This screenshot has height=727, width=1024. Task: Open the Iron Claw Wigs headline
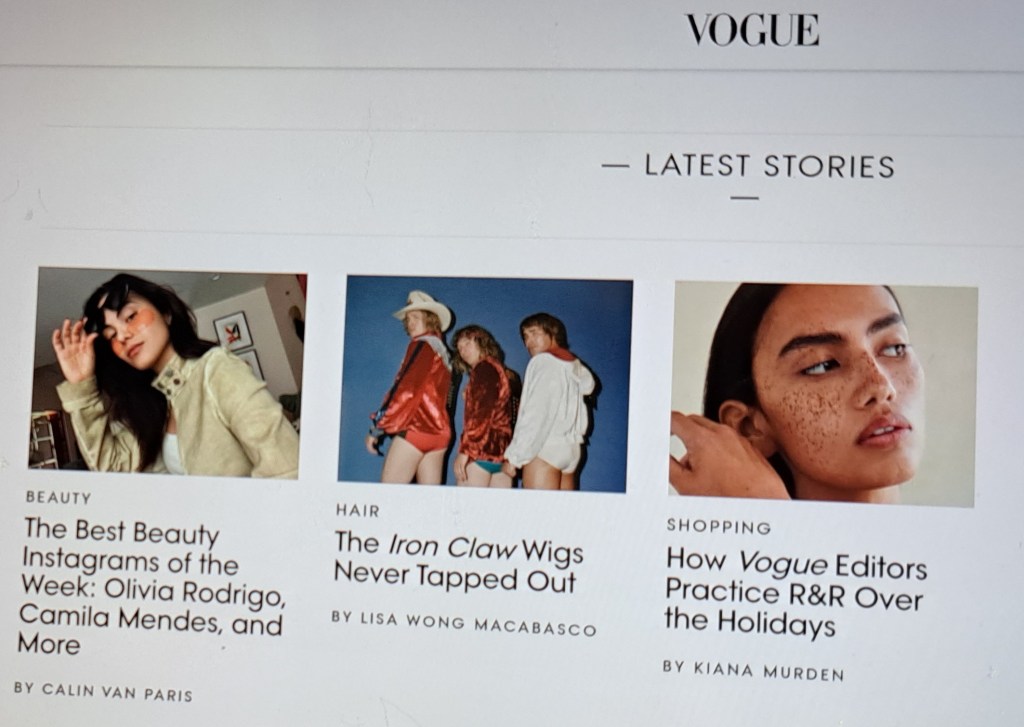458,562
